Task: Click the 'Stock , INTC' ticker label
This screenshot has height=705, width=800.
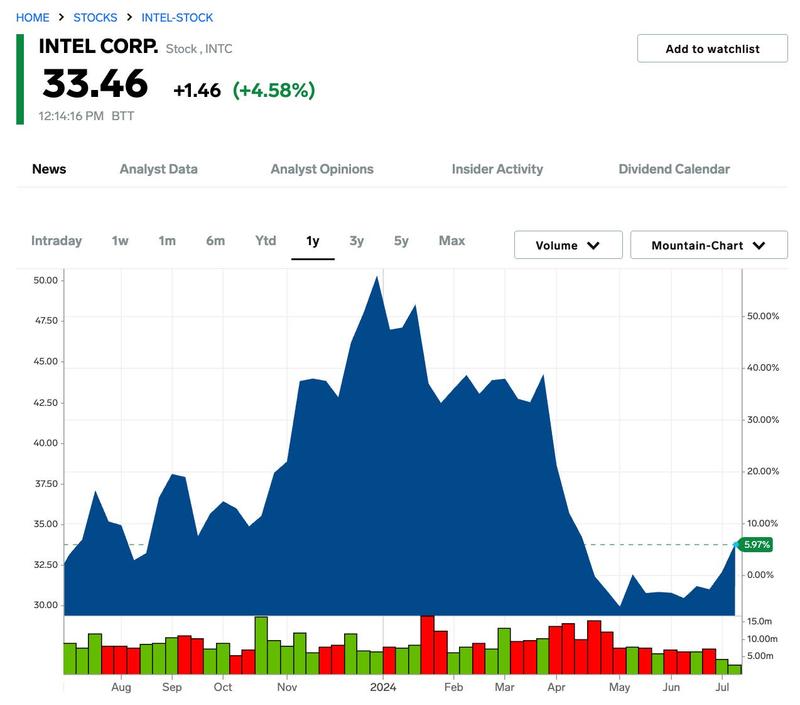Action: (x=199, y=49)
